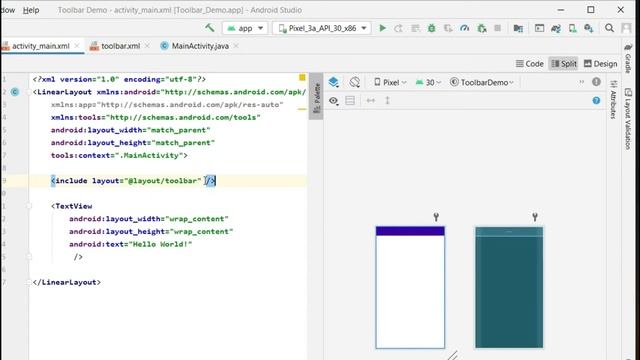The width and height of the screenshot is (640, 360).
Task: Collapse the TextView tag fold marker
Action: (x=29, y=206)
